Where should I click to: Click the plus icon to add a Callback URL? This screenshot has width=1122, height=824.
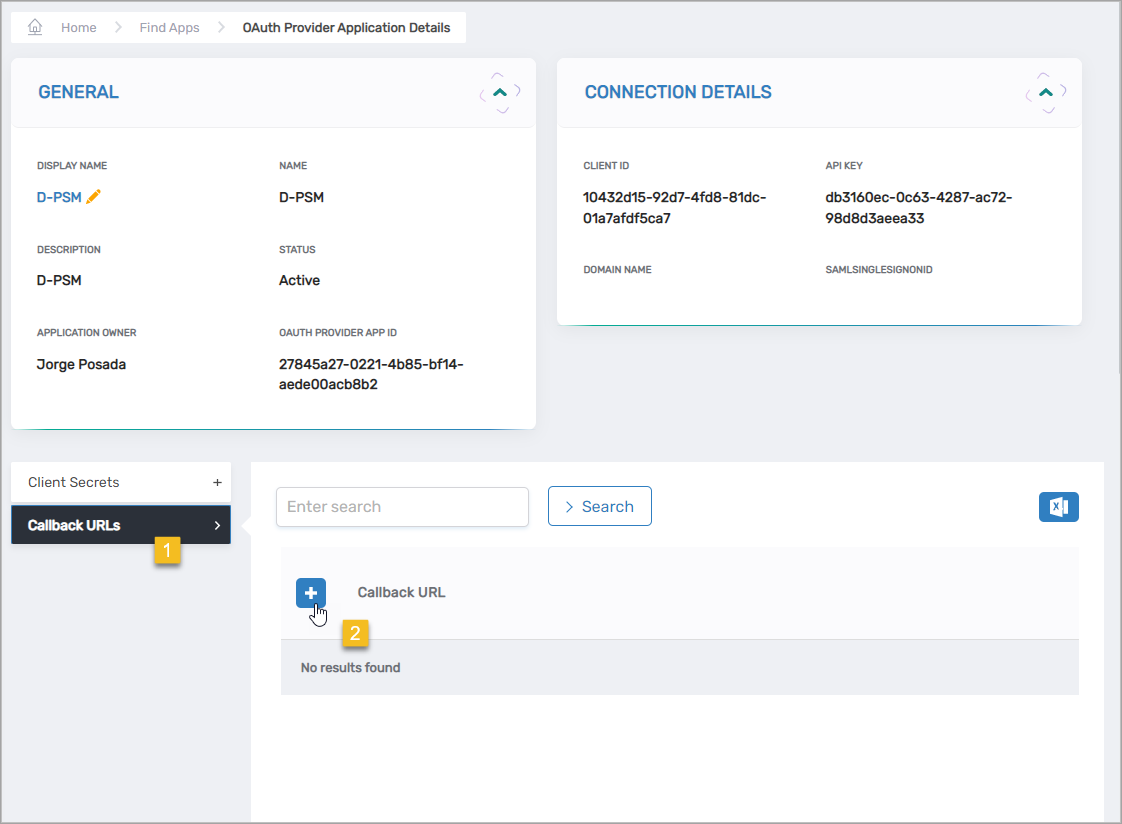[311, 593]
